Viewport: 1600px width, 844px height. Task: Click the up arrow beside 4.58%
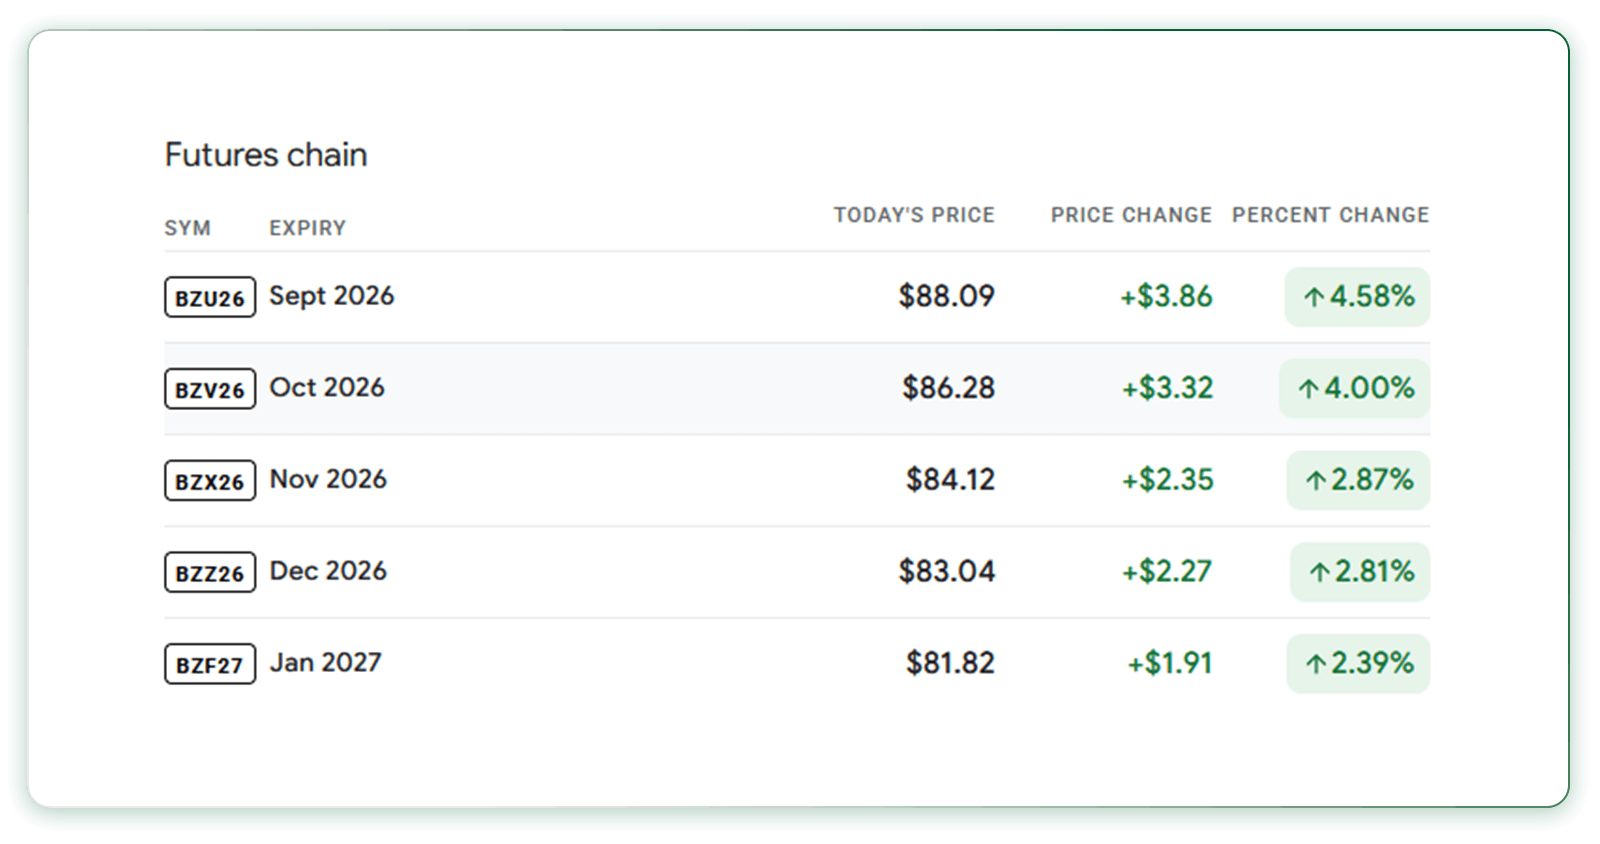(1314, 297)
